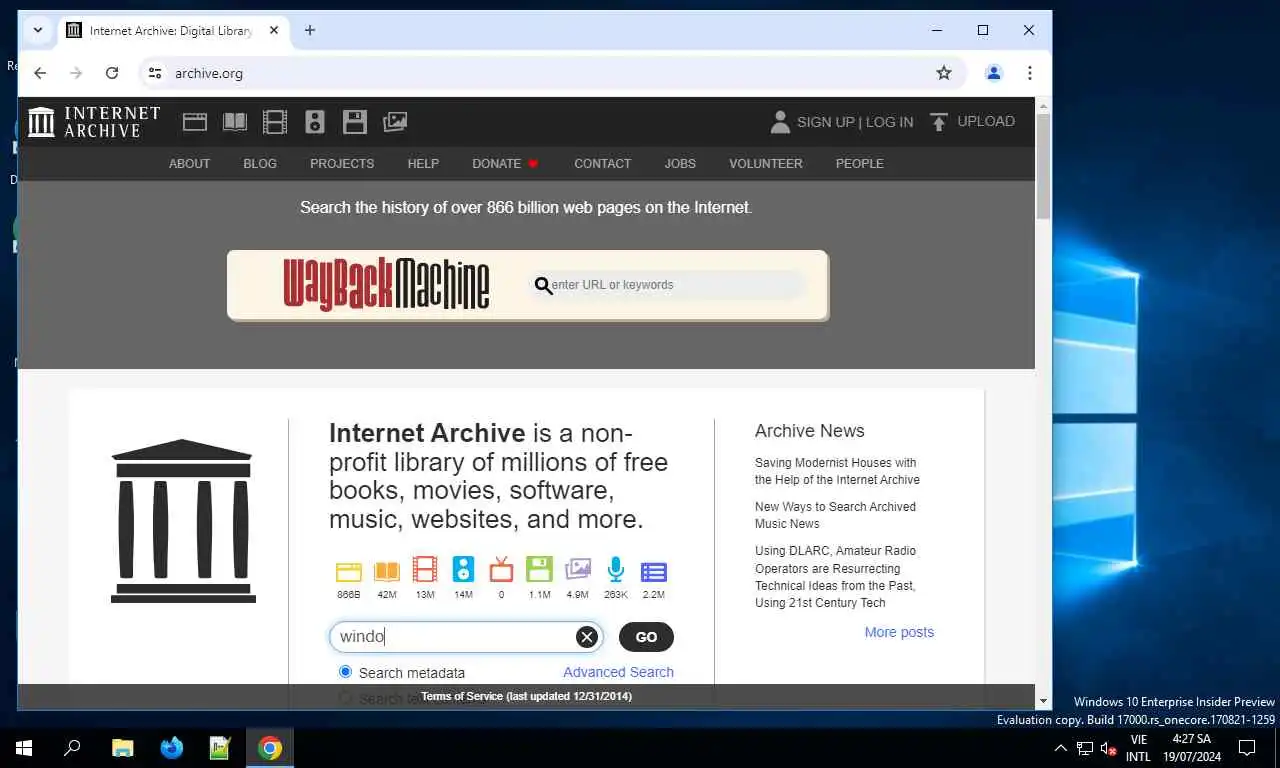This screenshot has height=768, width=1280.
Task: Expand the Chrome tab search dropdown
Action: [x=38, y=30]
